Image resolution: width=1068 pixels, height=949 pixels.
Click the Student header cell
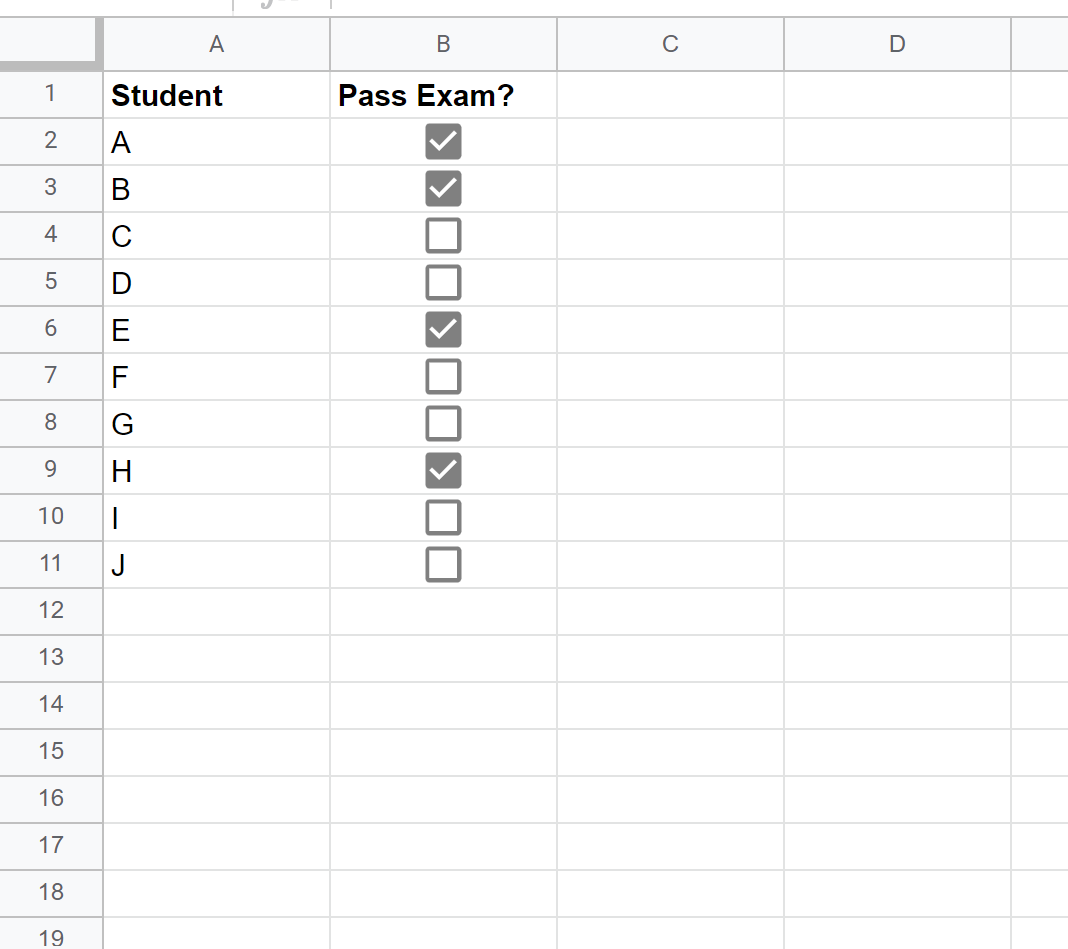217,95
